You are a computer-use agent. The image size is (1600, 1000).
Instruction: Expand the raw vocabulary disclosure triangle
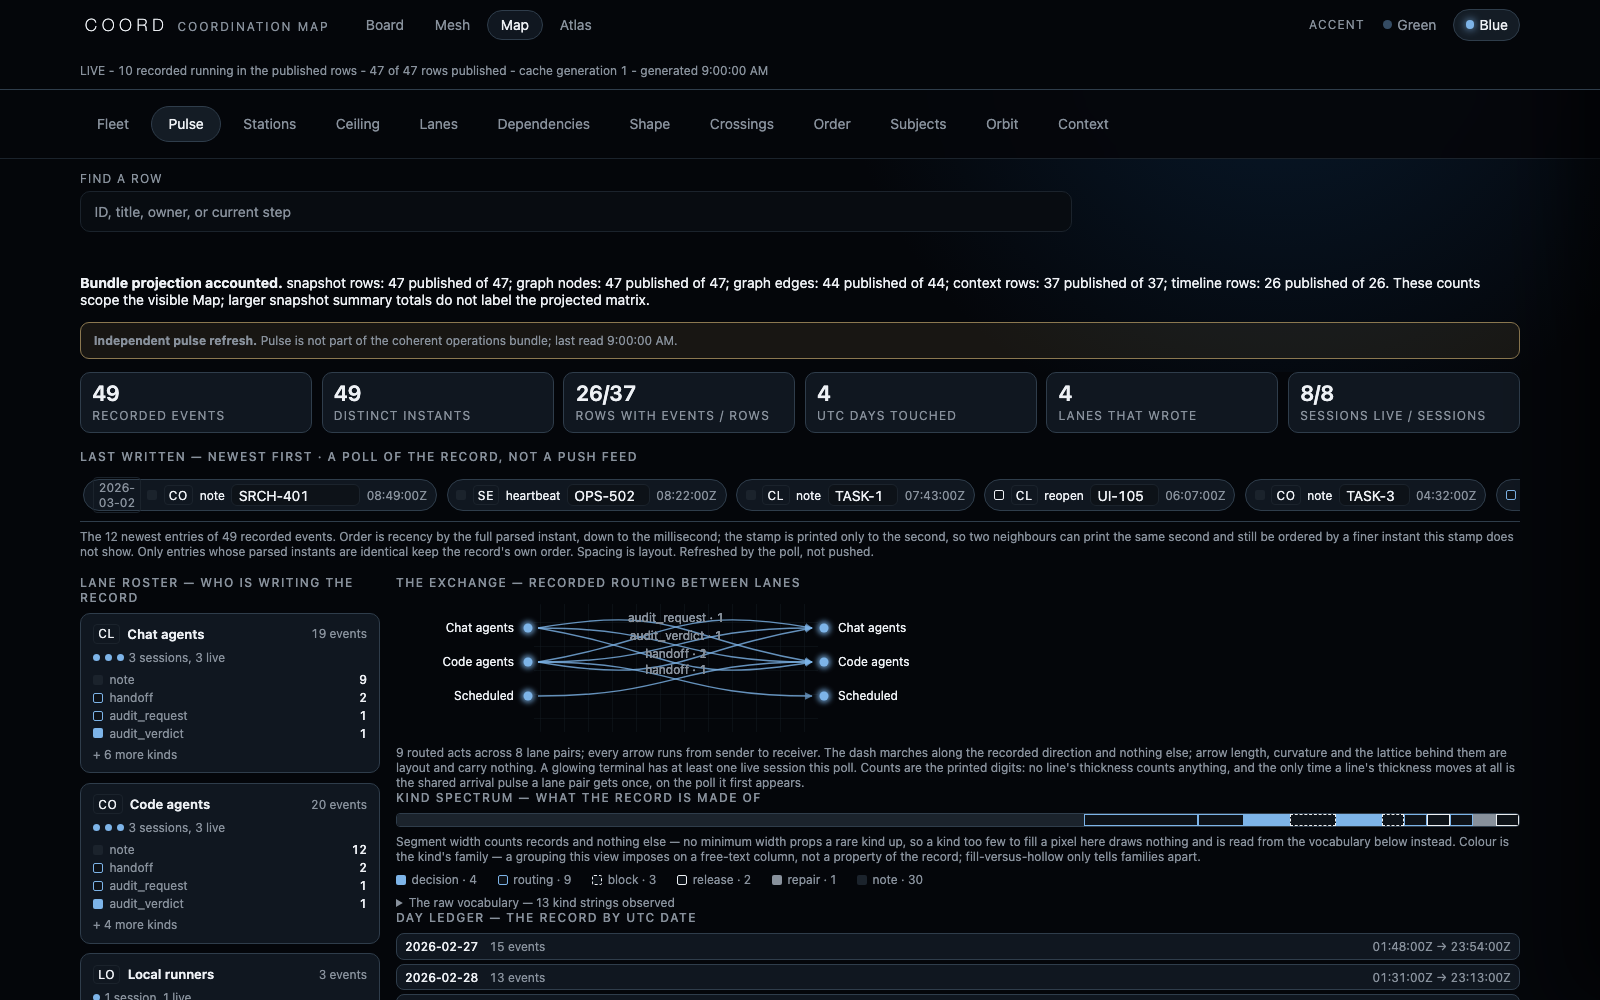point(400,903)
